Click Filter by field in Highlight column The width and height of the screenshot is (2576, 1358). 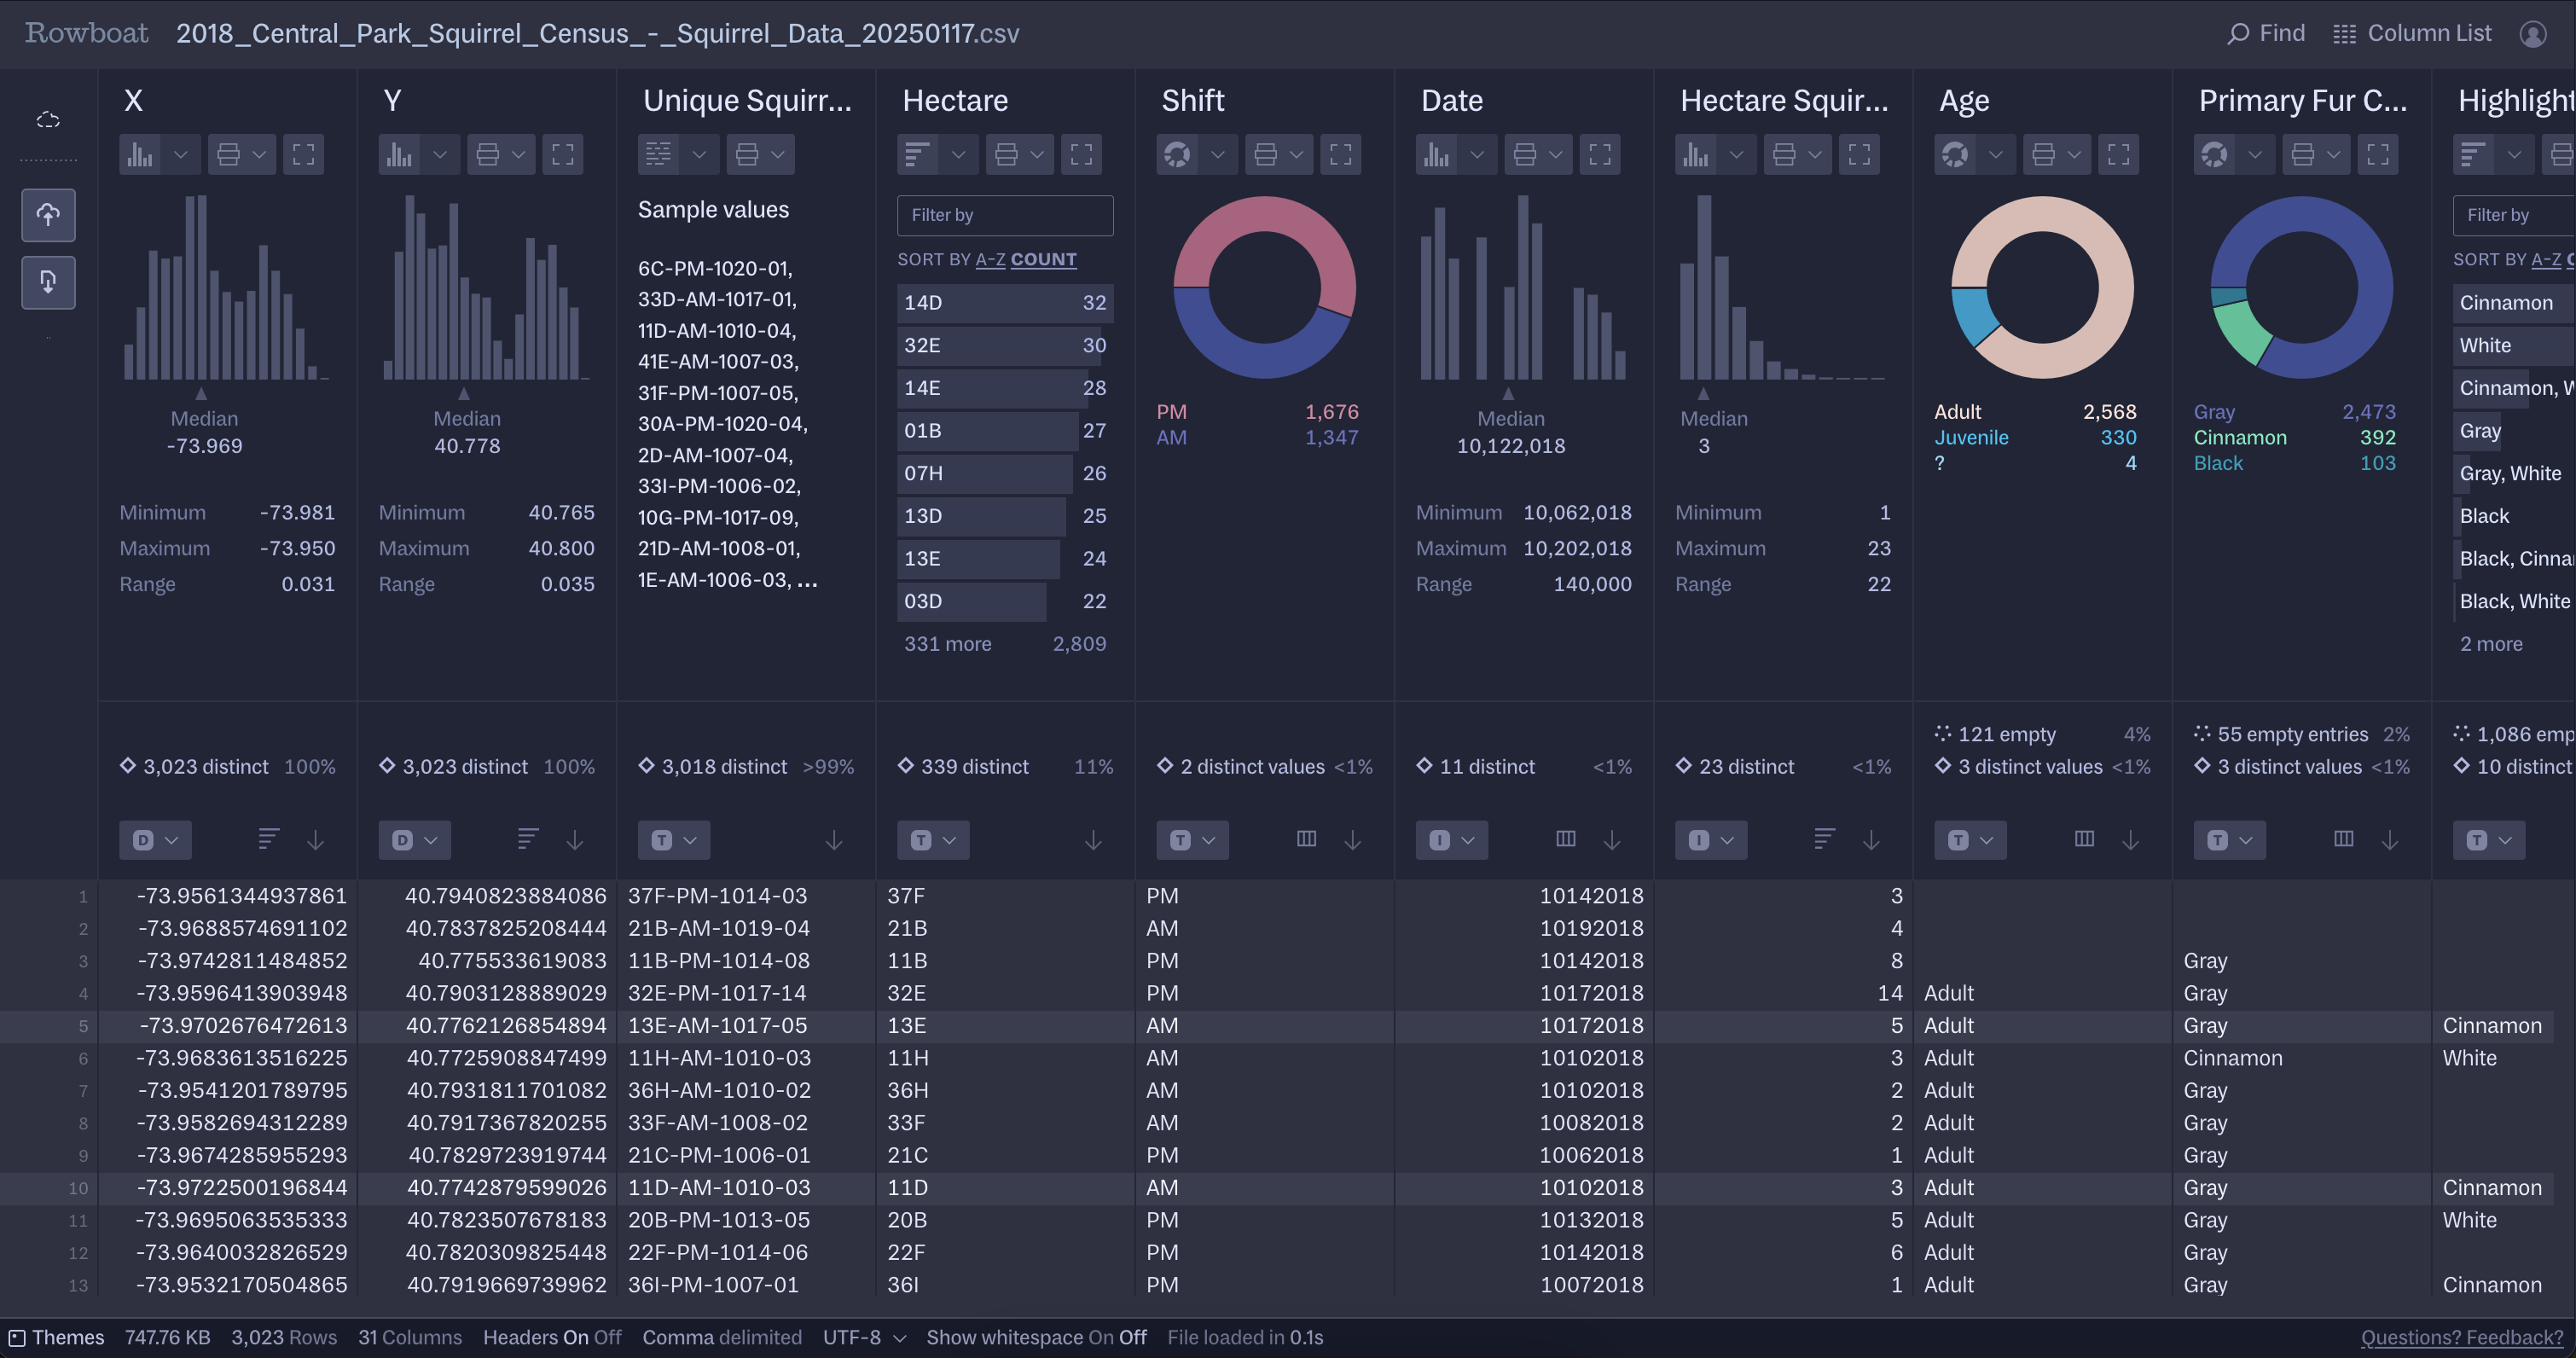click(x=2514, y=215)
